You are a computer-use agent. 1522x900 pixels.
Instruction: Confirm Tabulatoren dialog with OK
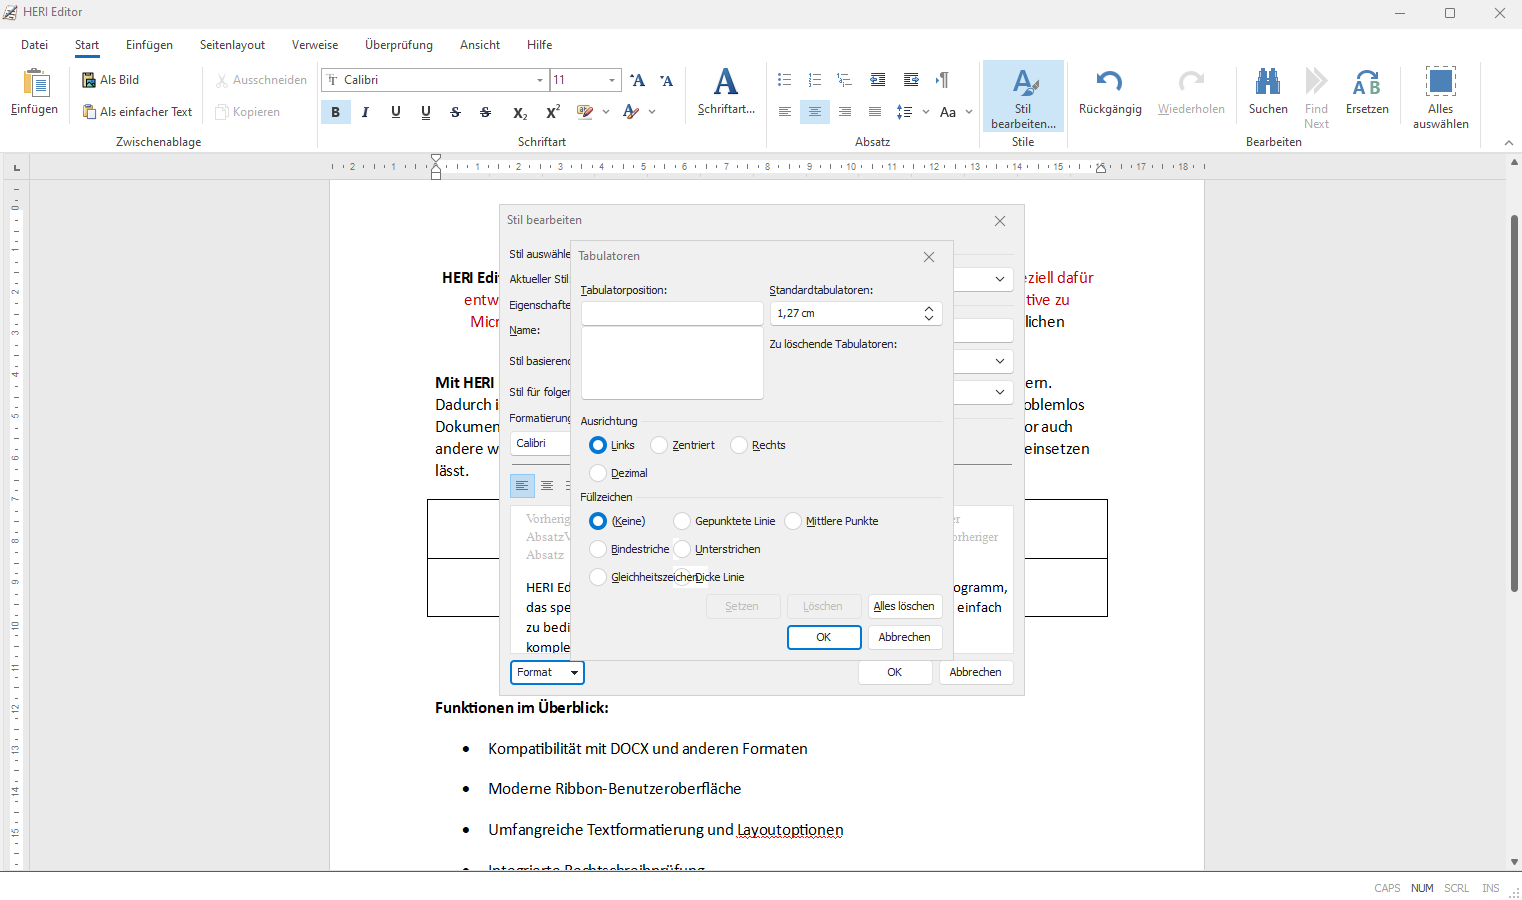824,637
